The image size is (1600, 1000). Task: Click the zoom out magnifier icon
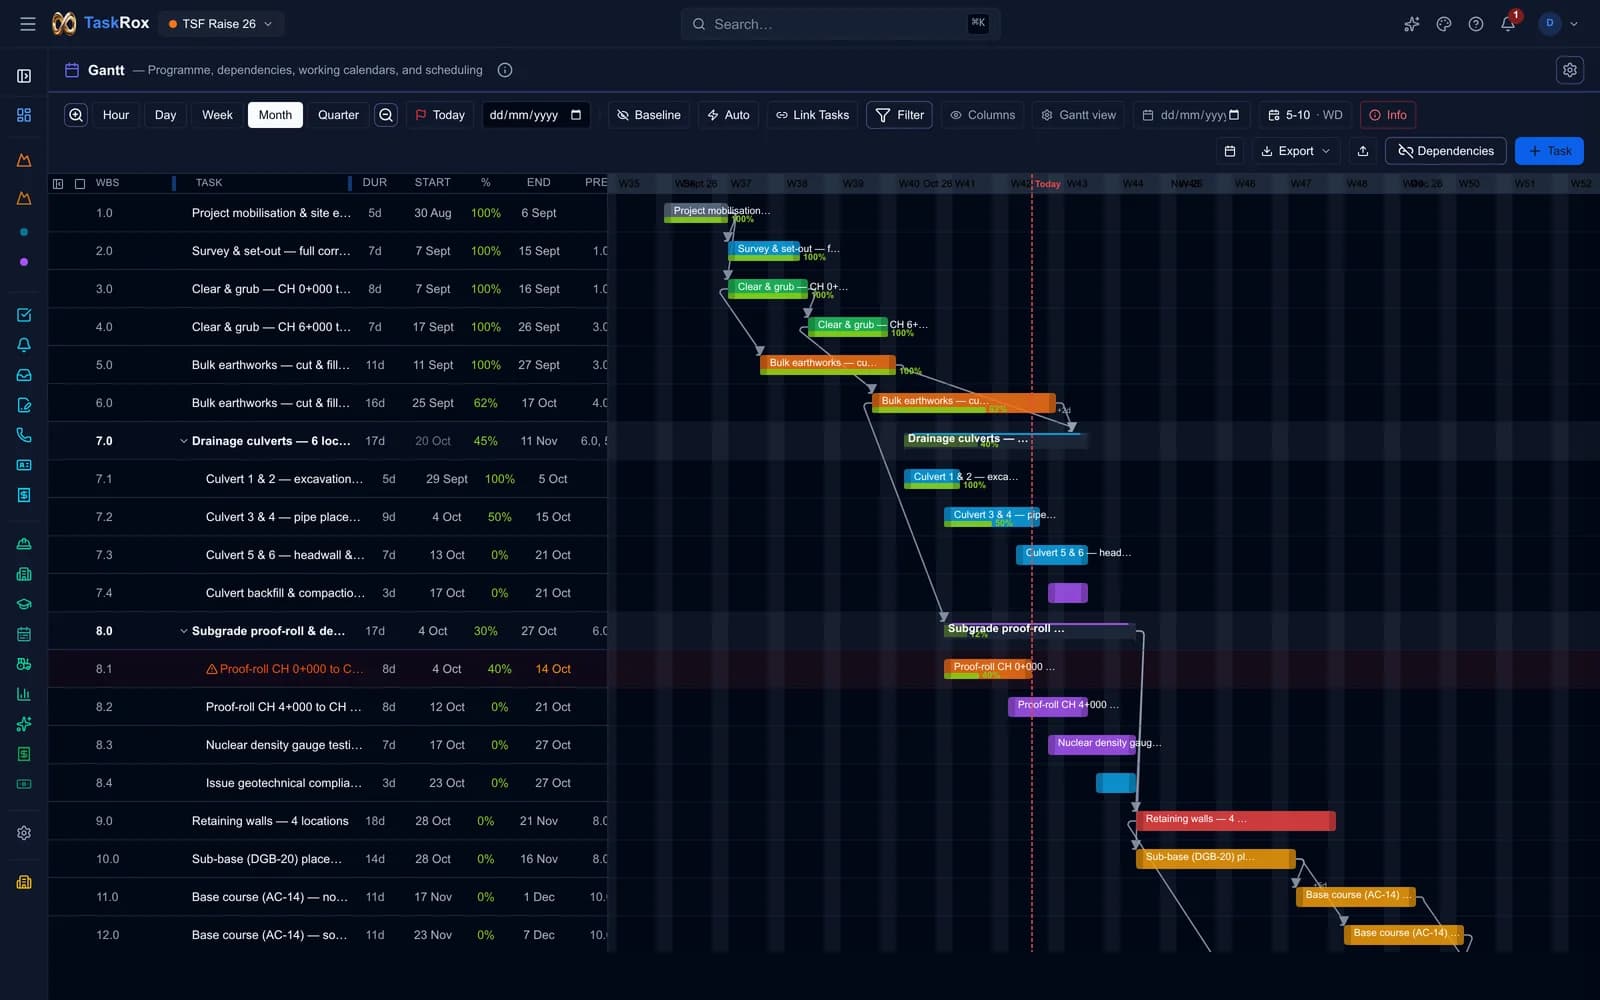tap(386, 115)
